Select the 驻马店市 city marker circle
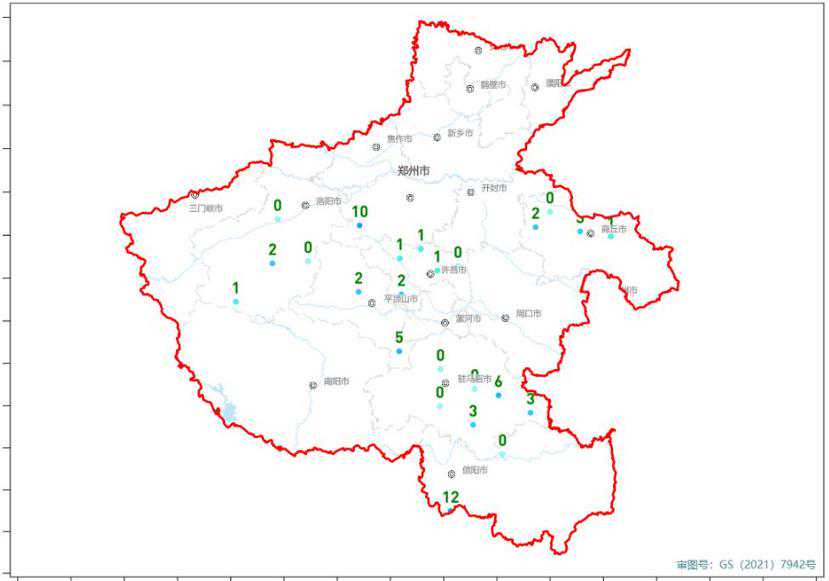The image size is (829, 581). (446, 383)
